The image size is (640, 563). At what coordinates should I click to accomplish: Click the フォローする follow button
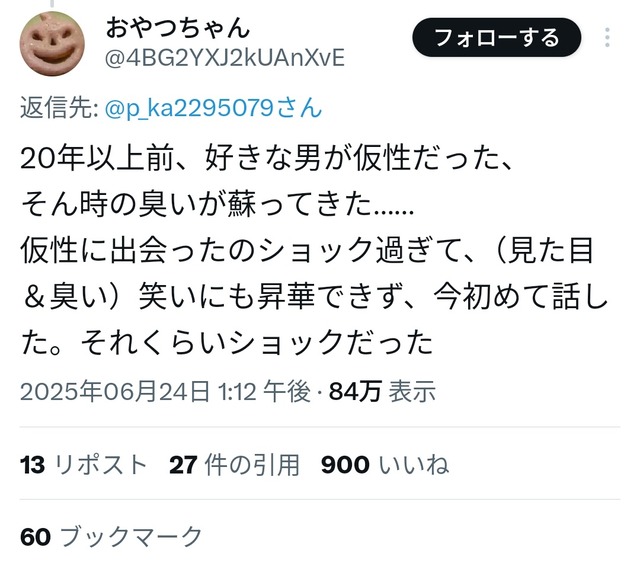click(497, 38)
